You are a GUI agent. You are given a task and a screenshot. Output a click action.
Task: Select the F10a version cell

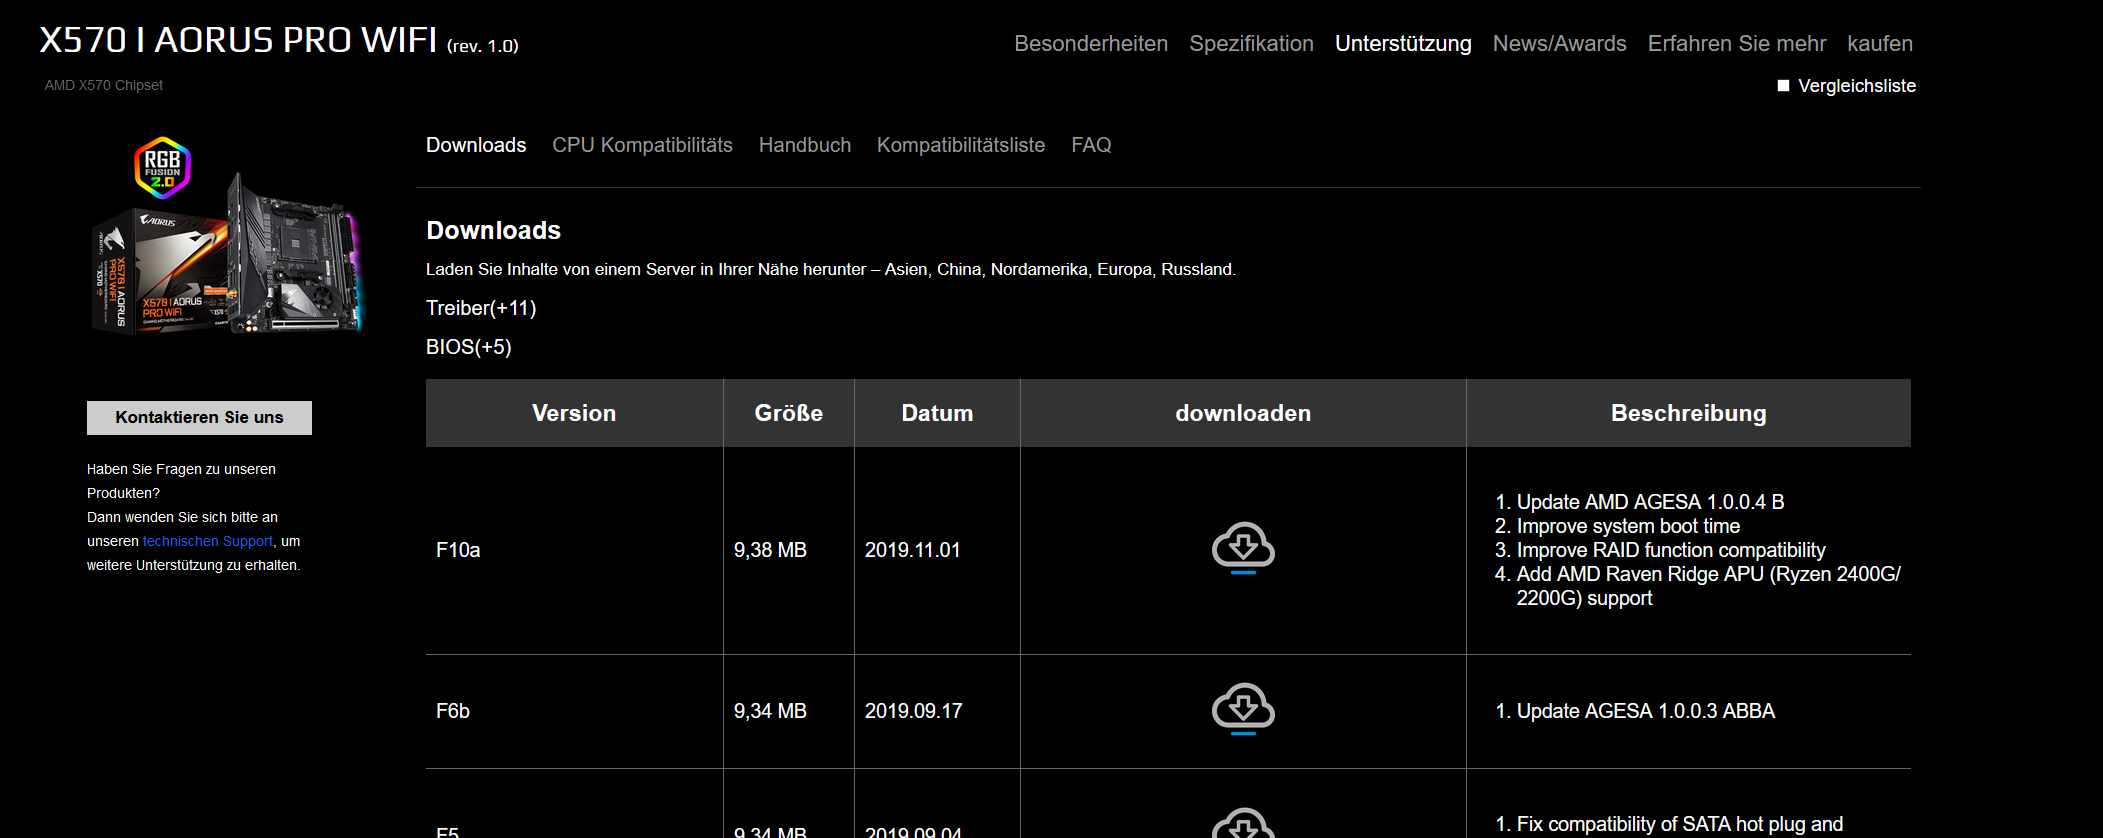pyautogui.click(x=574, y=550)
